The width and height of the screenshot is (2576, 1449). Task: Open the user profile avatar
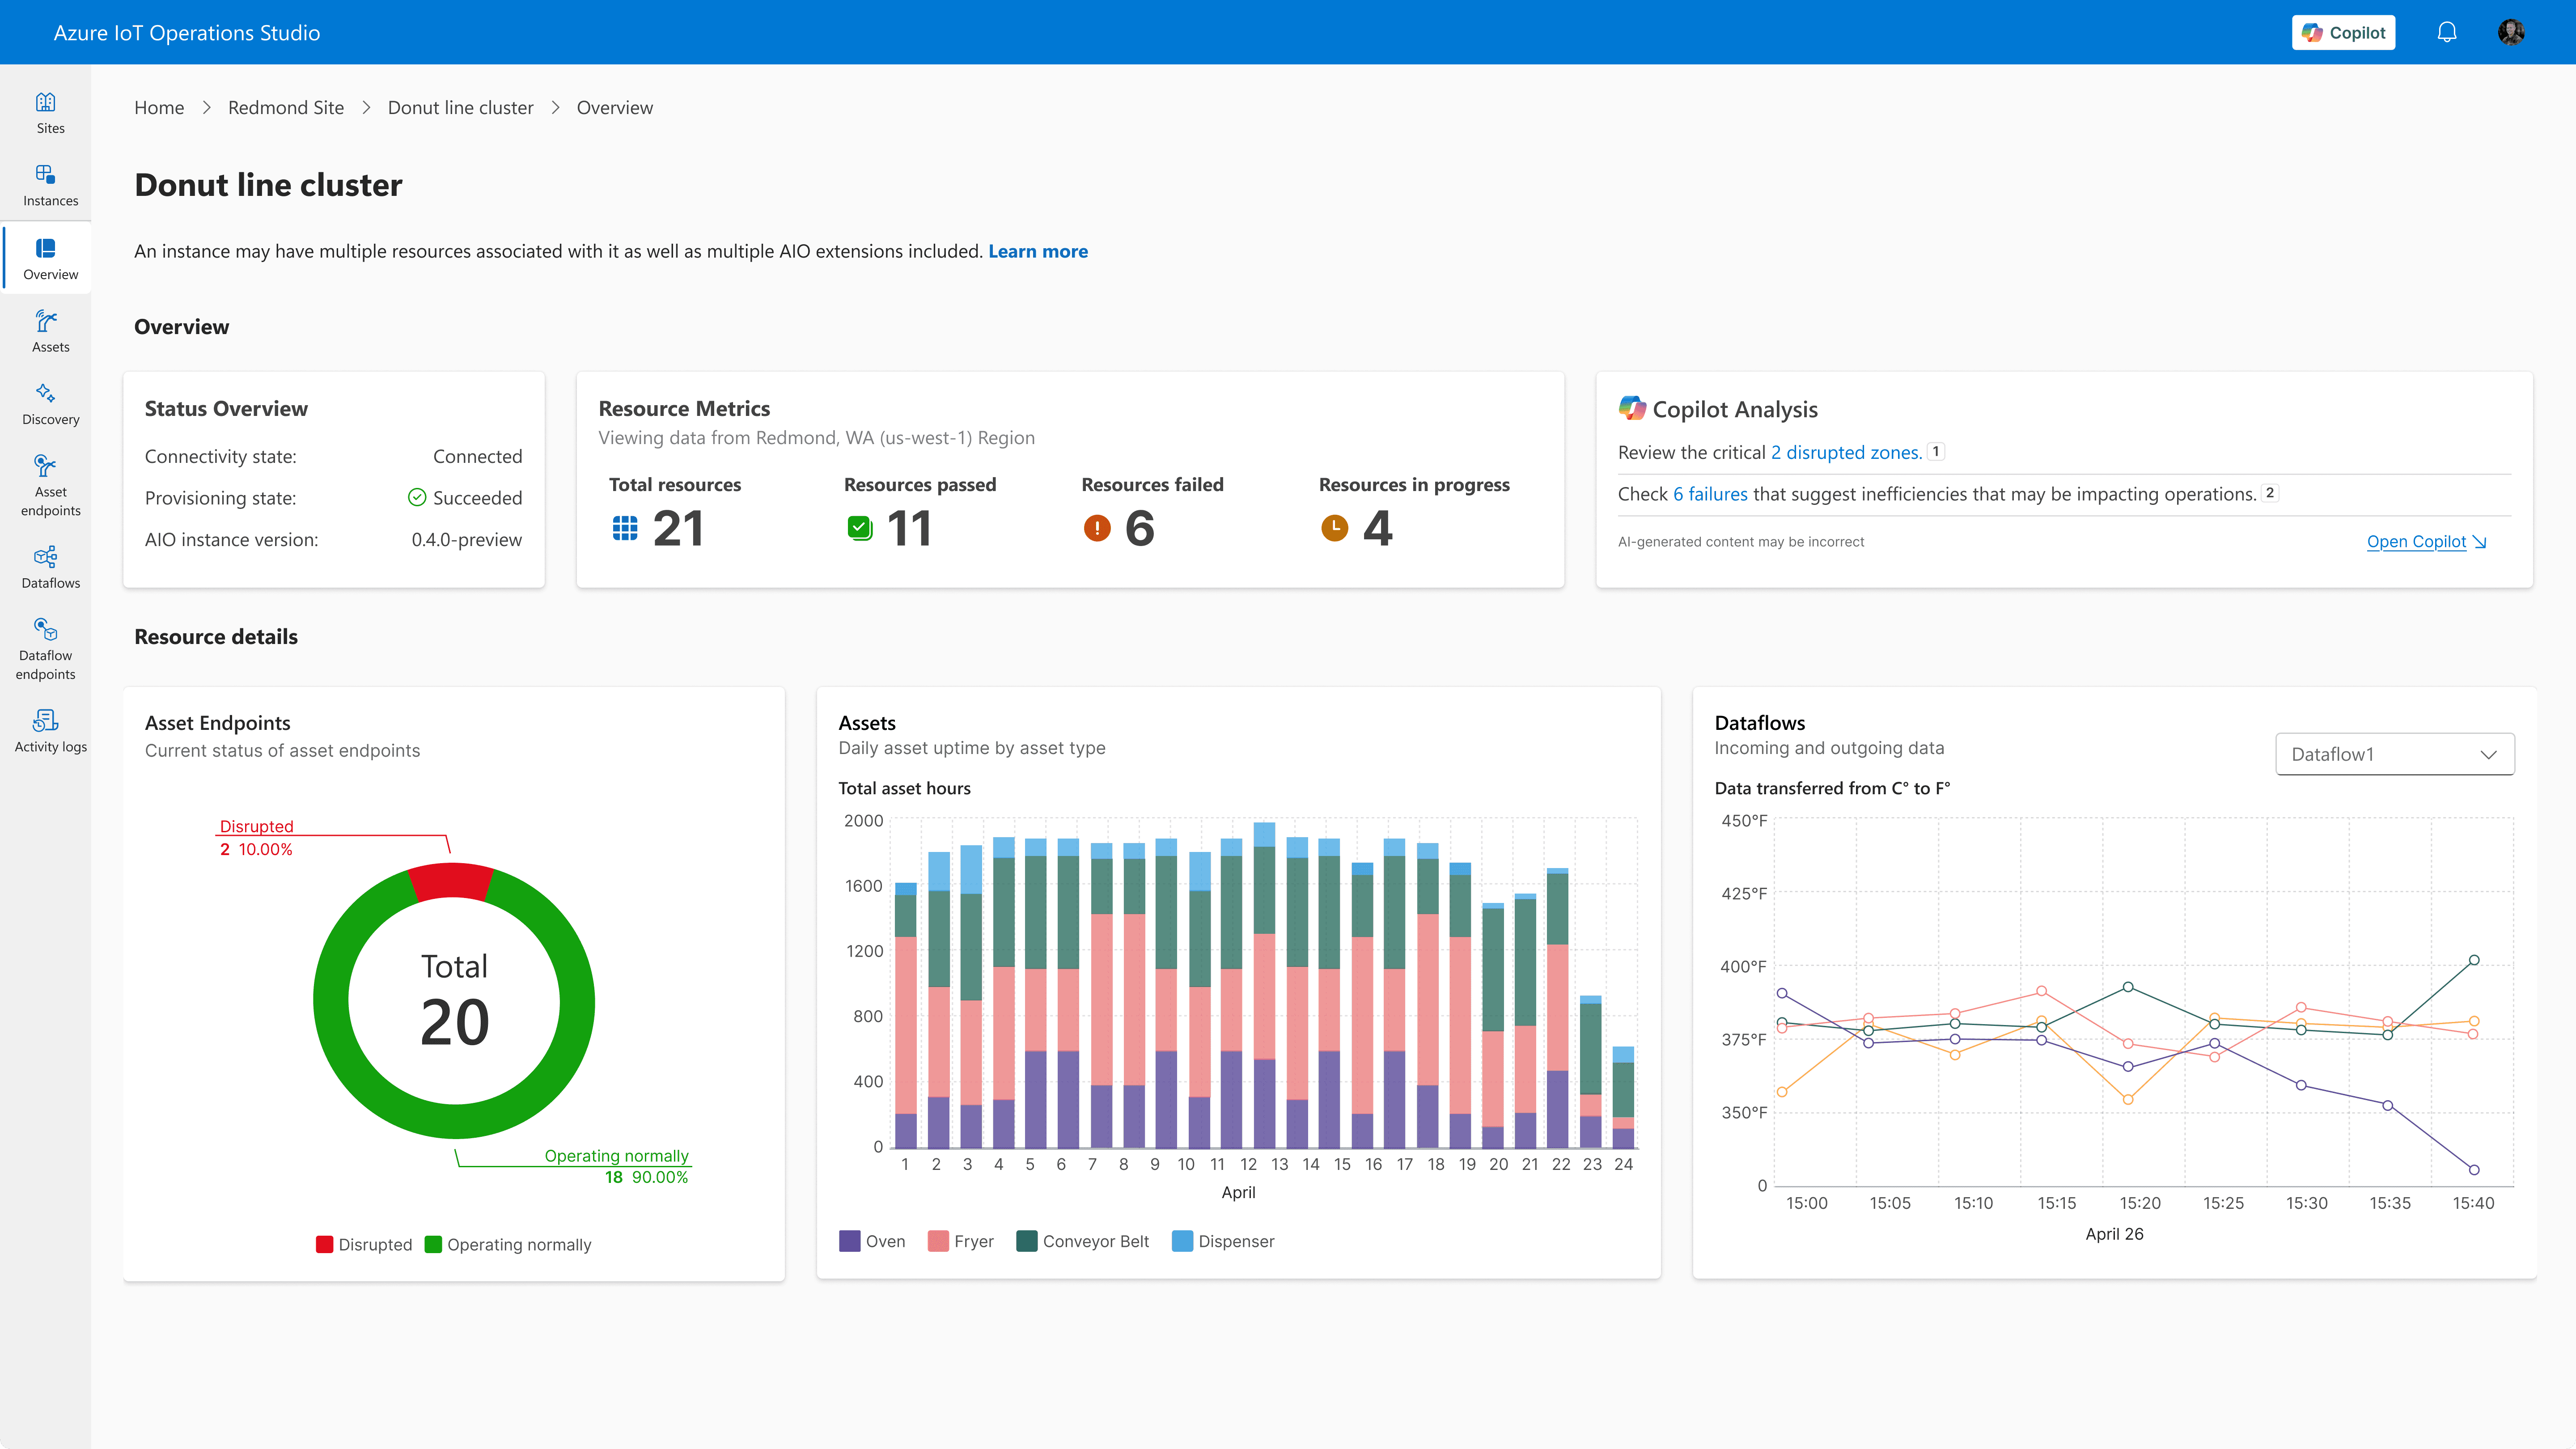(x=2511, y=32)
